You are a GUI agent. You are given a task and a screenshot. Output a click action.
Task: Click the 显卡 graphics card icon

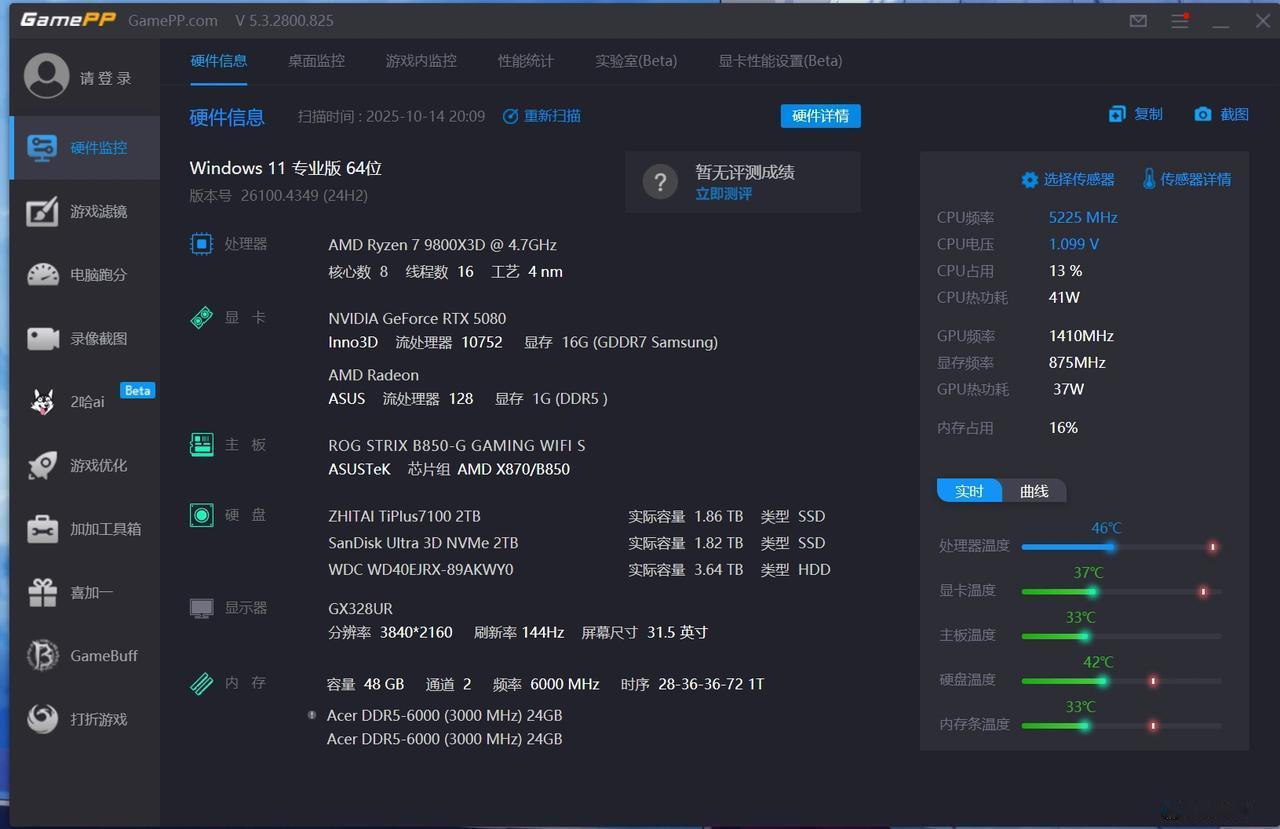coord(201,317)
